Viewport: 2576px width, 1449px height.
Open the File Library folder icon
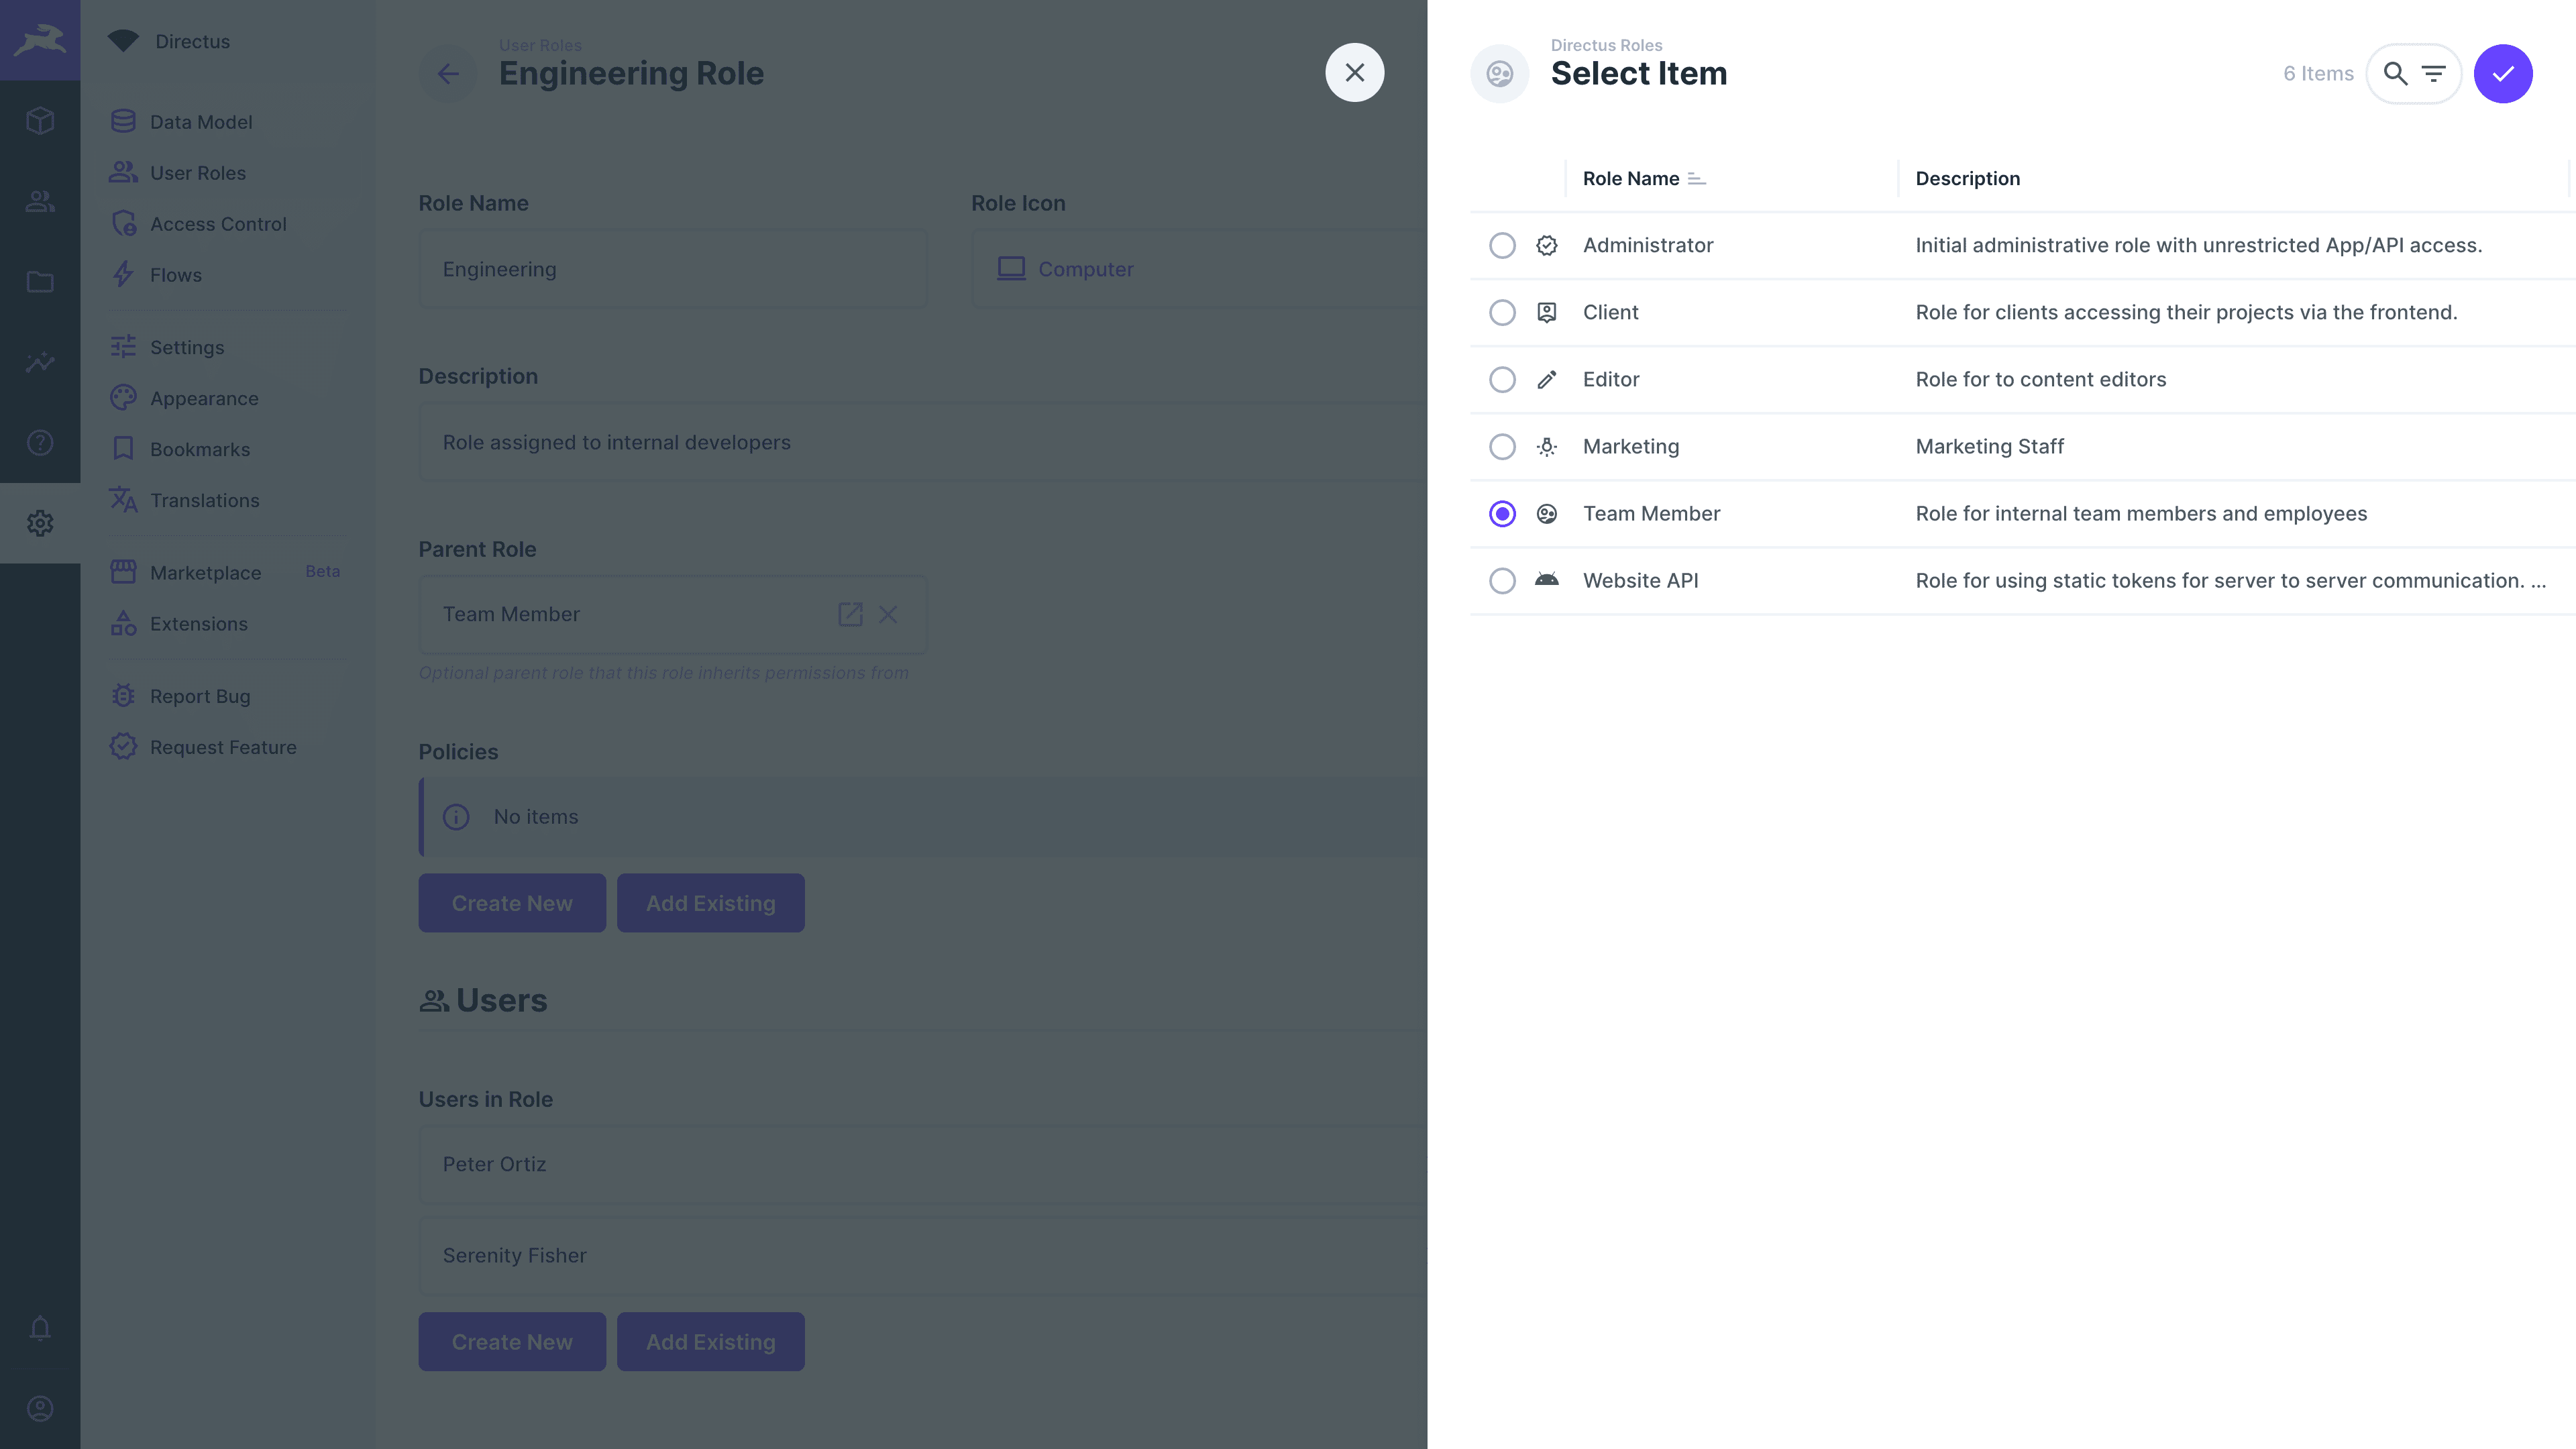[x=40, y=282]
